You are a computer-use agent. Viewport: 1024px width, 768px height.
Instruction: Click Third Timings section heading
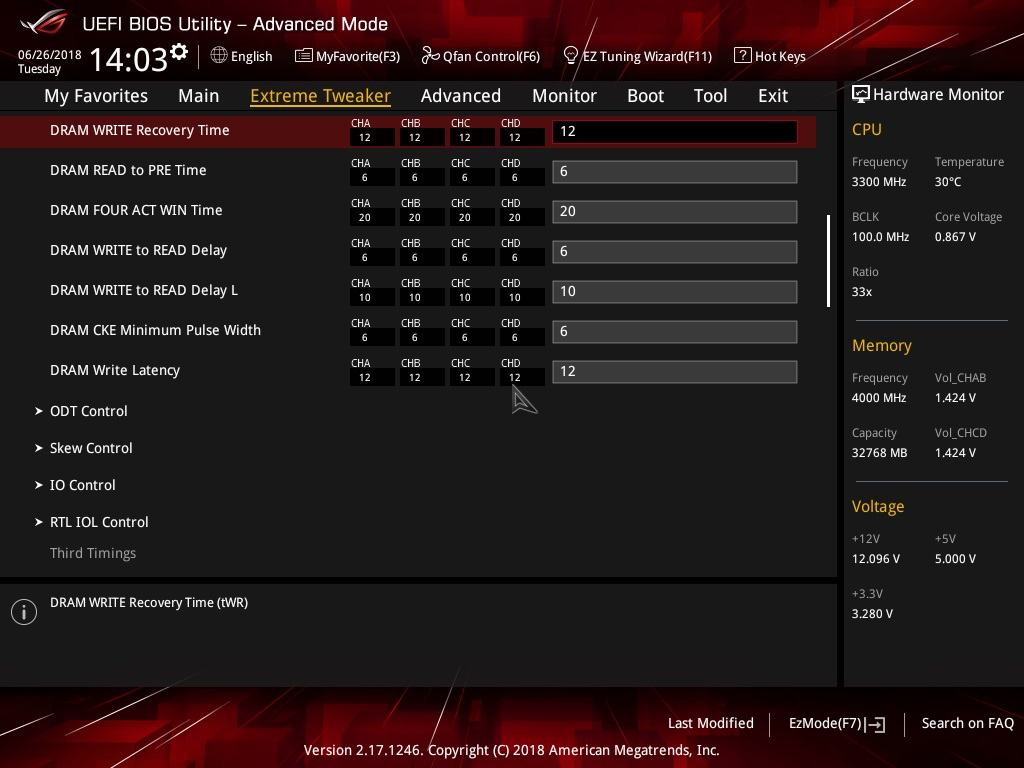93,553
